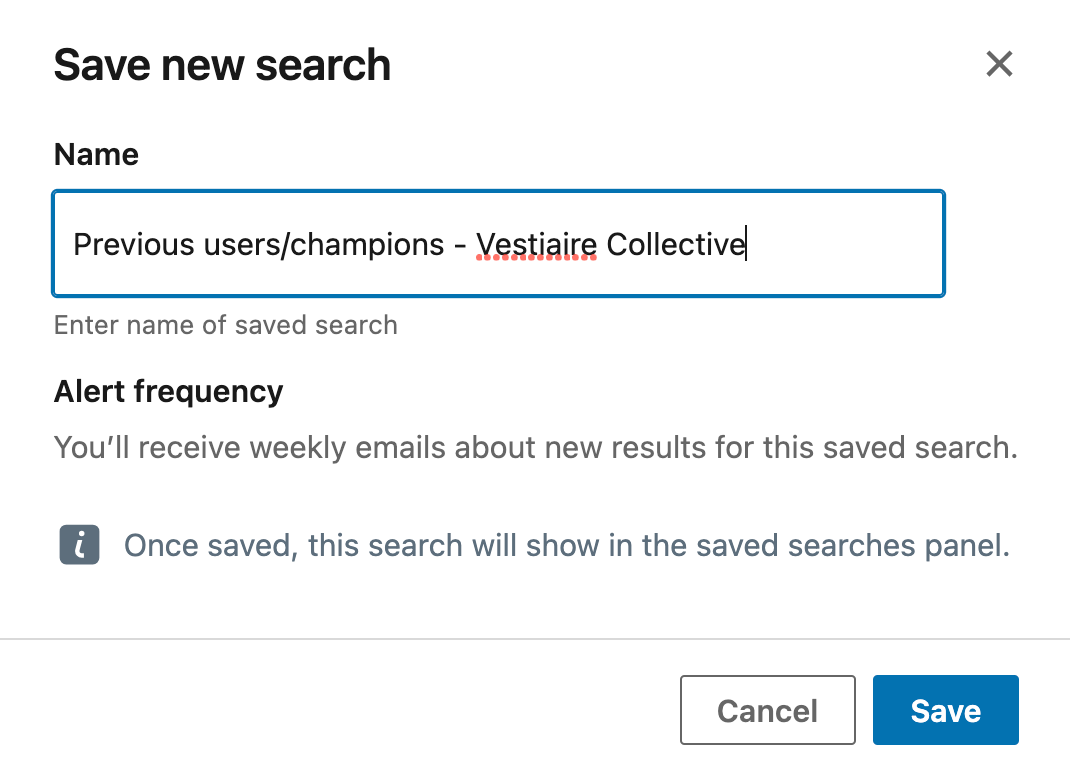Click the dash character in the name field
Viewport: 1070px width, 776px height.
tap(460, 246)
